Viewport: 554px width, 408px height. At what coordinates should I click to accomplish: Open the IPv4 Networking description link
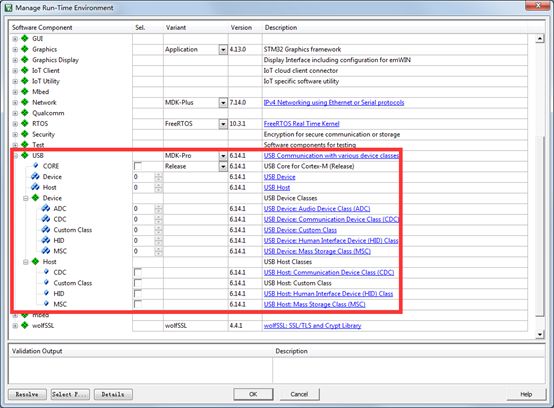coord(334,102)
